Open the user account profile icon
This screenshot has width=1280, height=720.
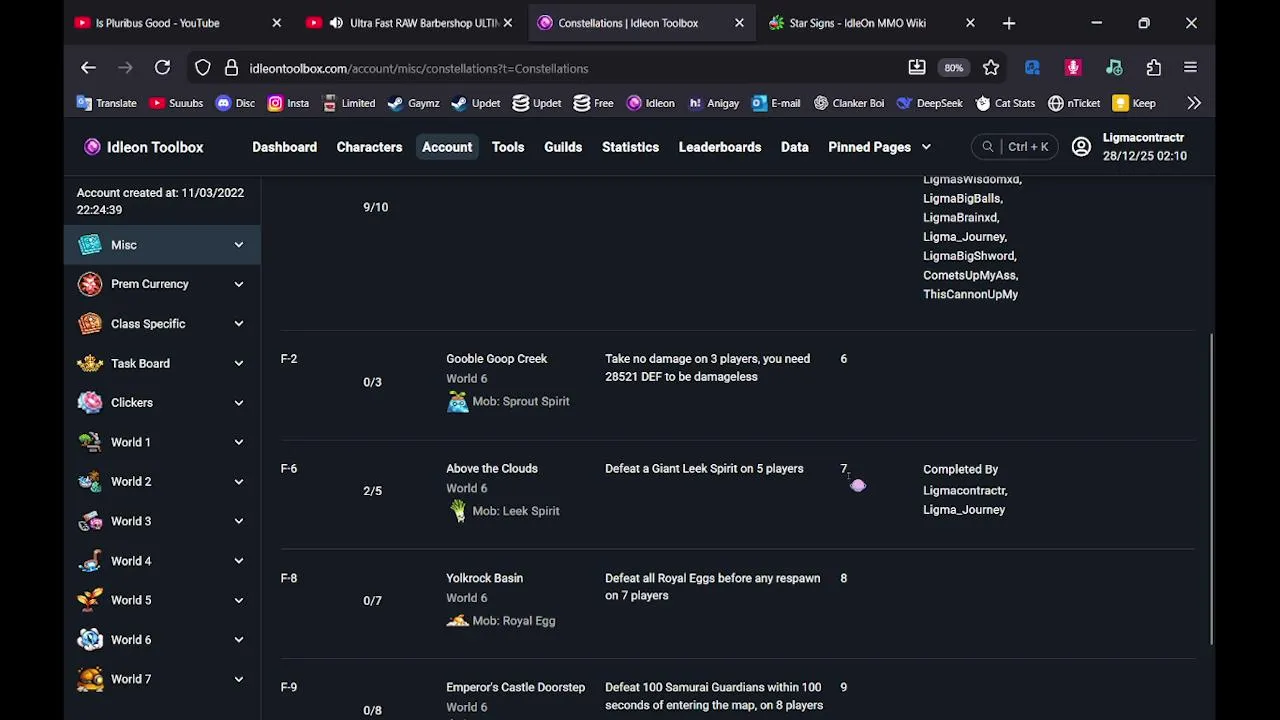(x=1081, y=147)
